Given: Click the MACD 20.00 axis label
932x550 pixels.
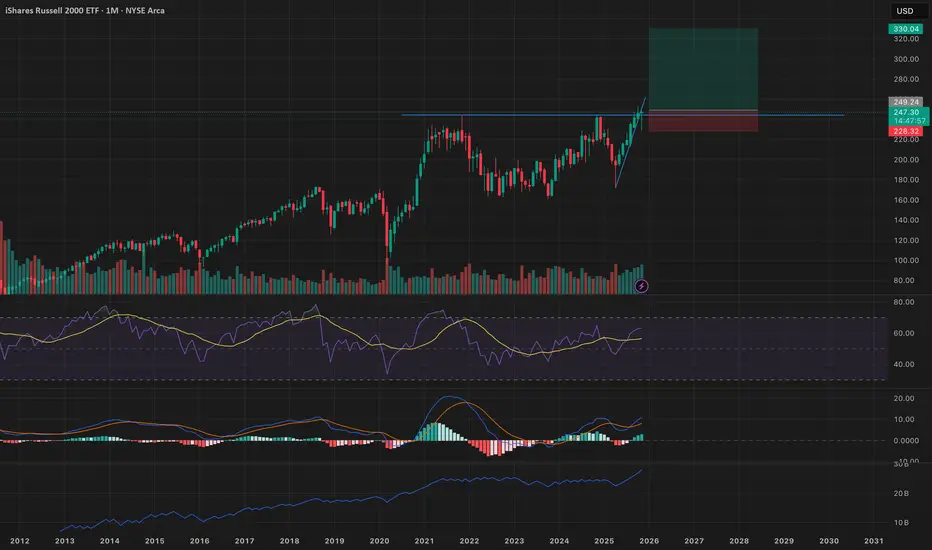Looking at the screenshot, I should point(903,398).
